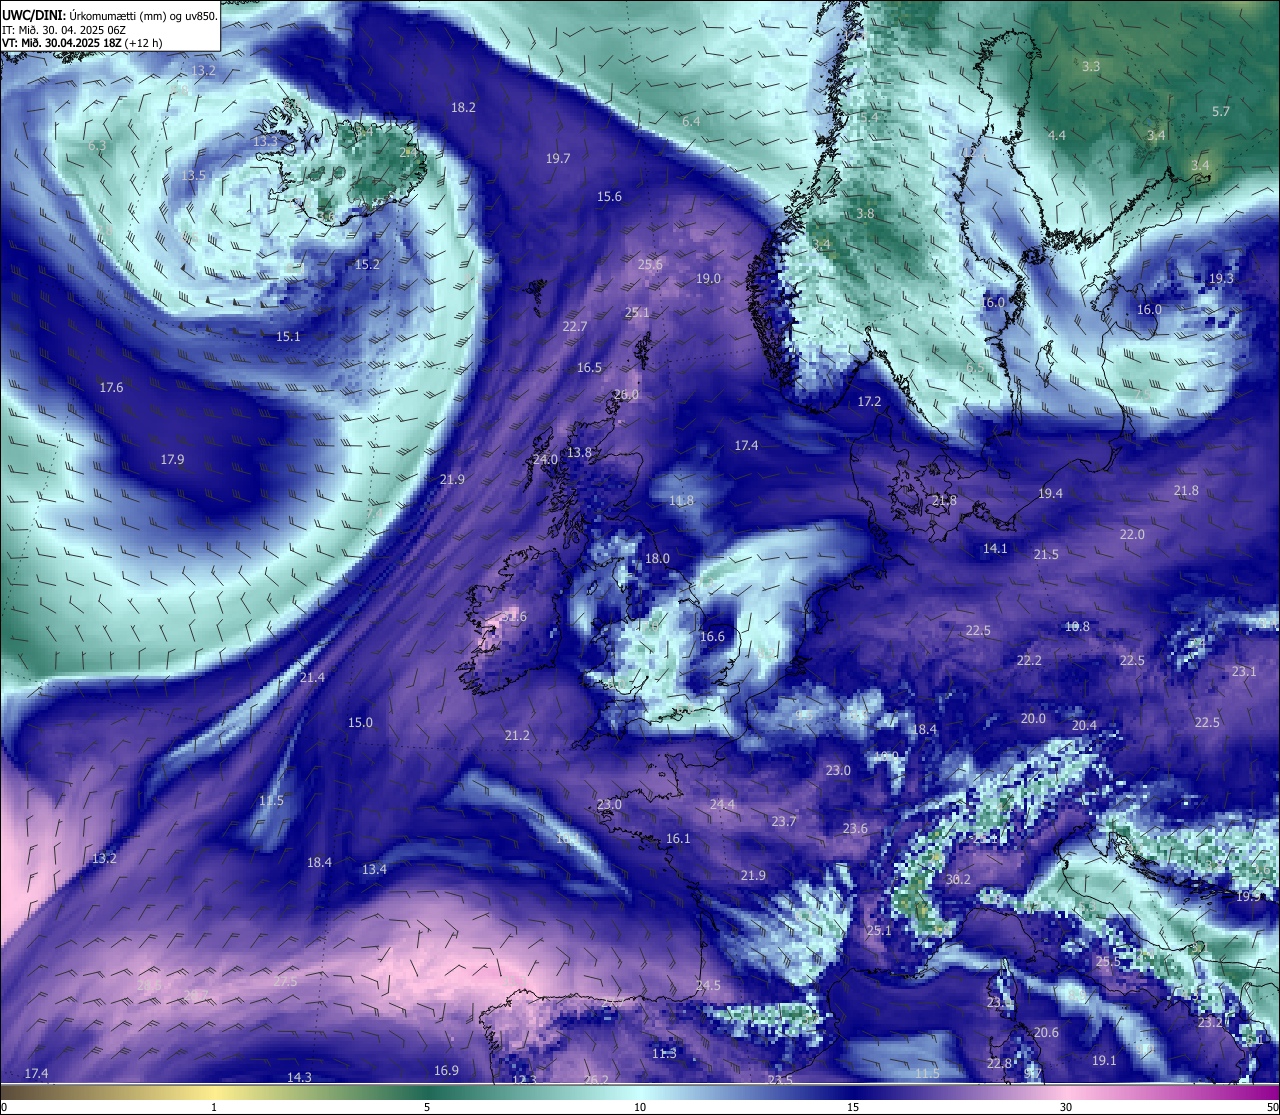Click the 30.2 value over the Alps
Screen dimensions: 1280x1115
[x=958, y=879]
